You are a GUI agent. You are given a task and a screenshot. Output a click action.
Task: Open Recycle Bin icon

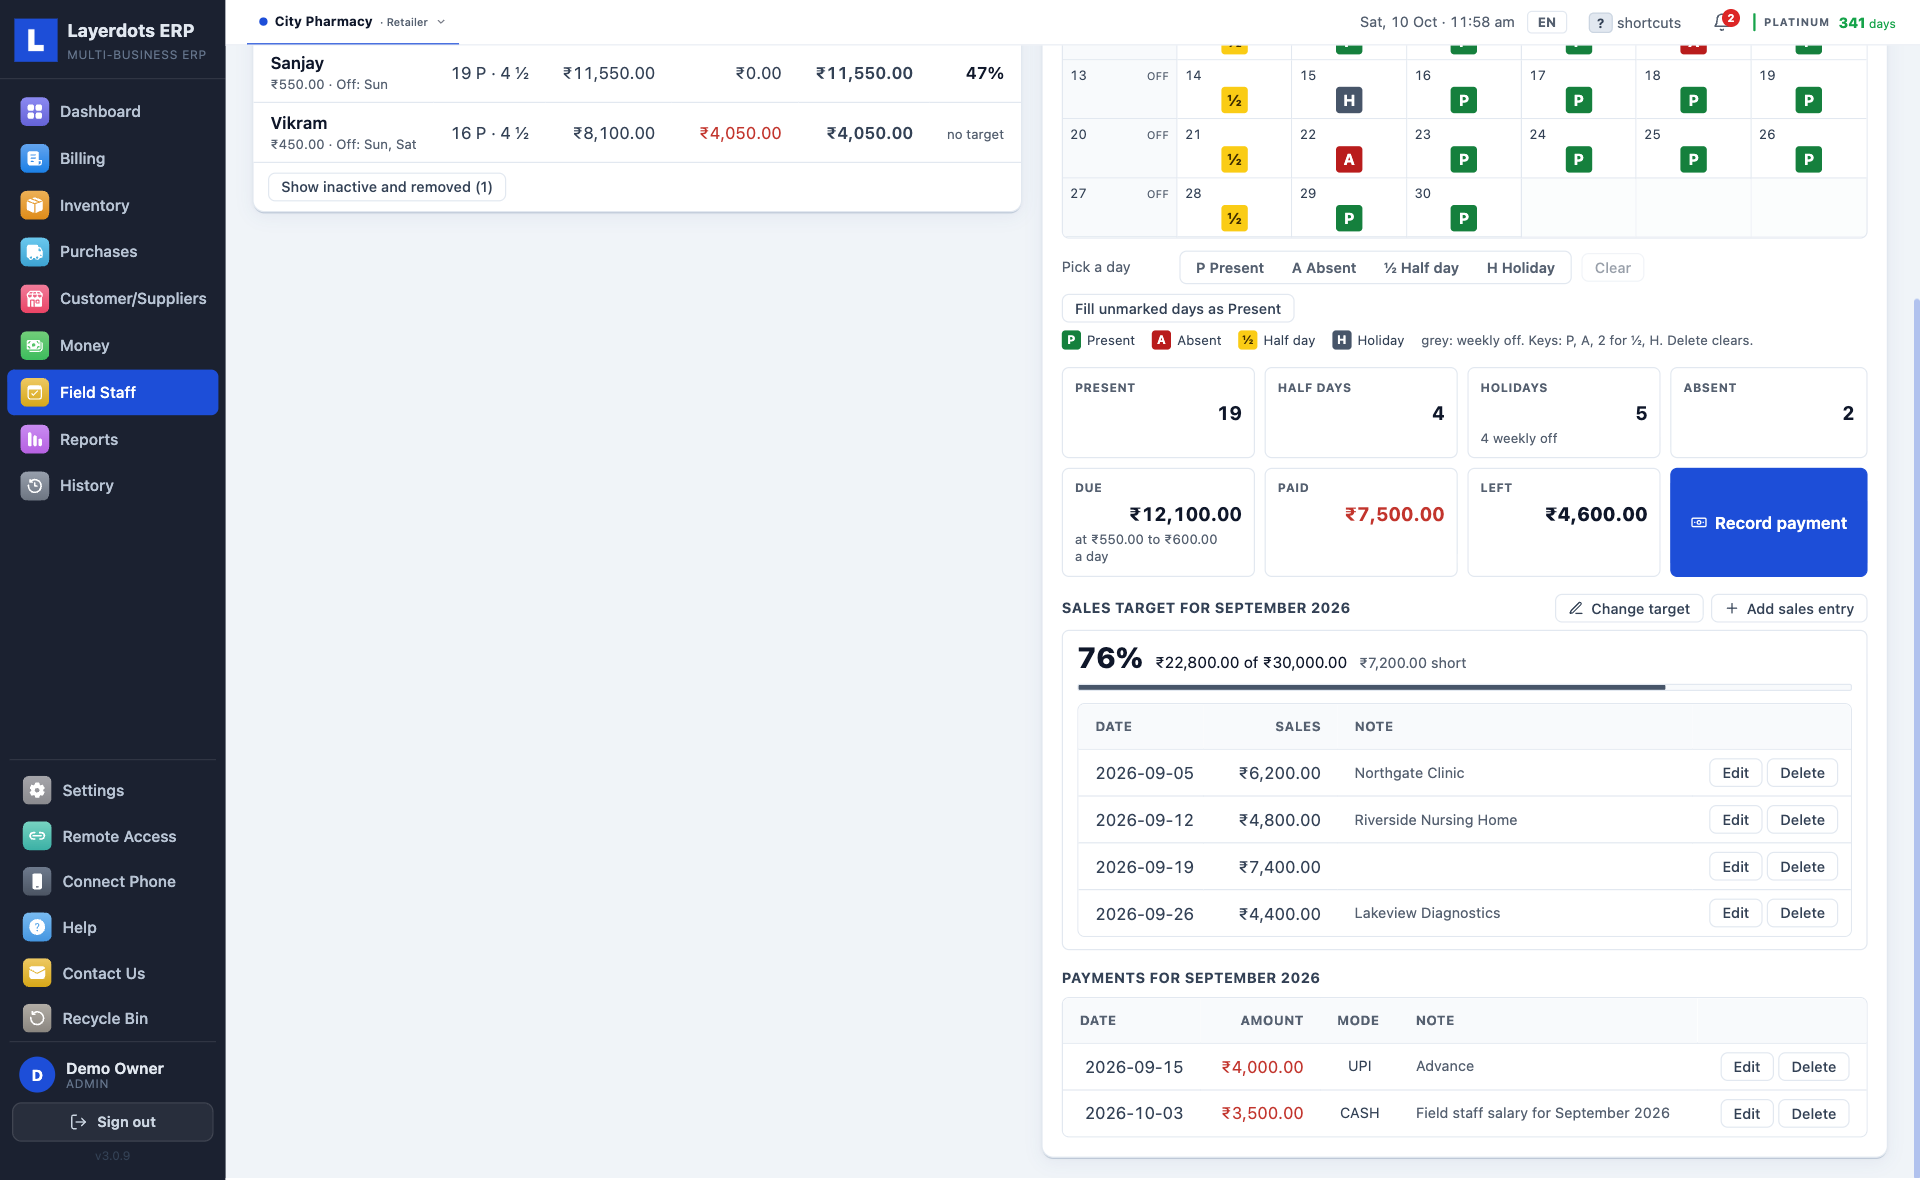[x=37, y=1018]
